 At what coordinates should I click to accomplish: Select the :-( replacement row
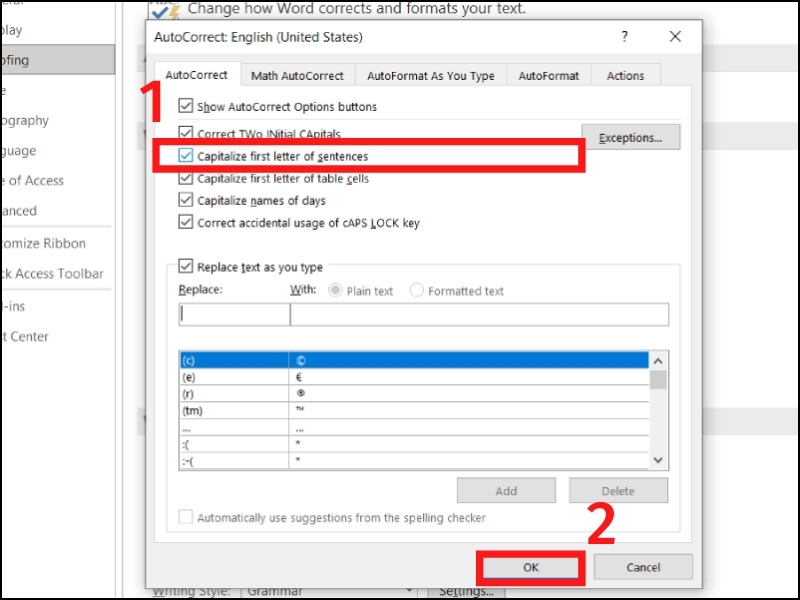coord(414,460)
